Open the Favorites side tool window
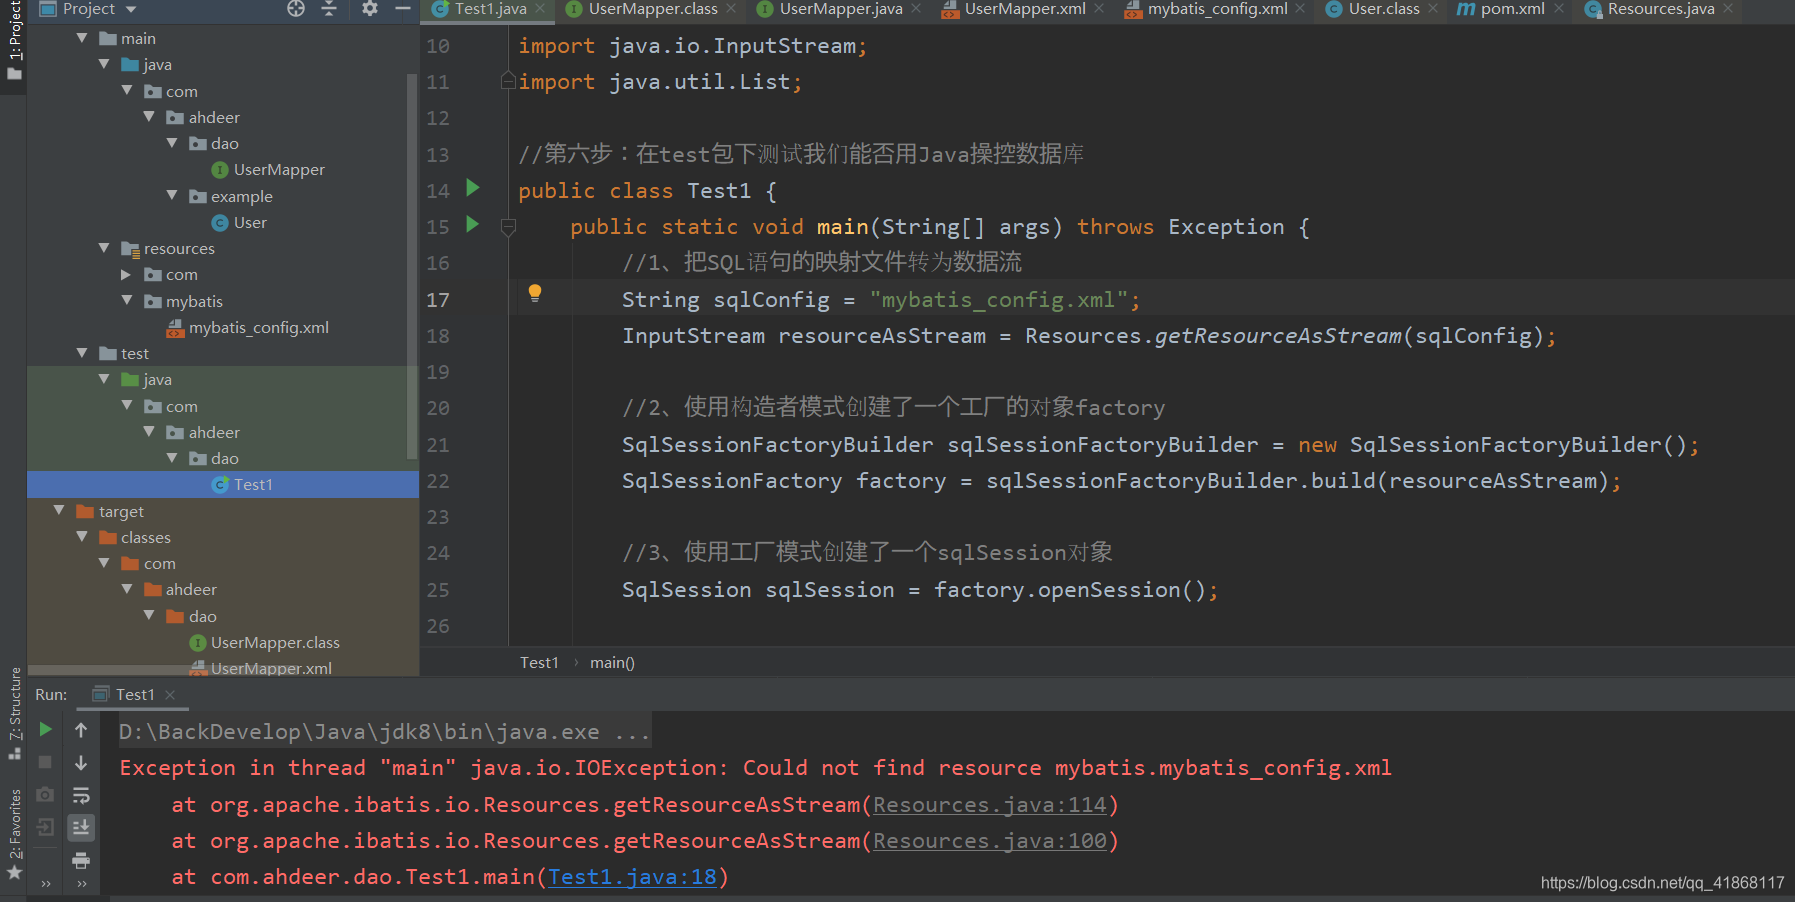 [x=14, y=834]
